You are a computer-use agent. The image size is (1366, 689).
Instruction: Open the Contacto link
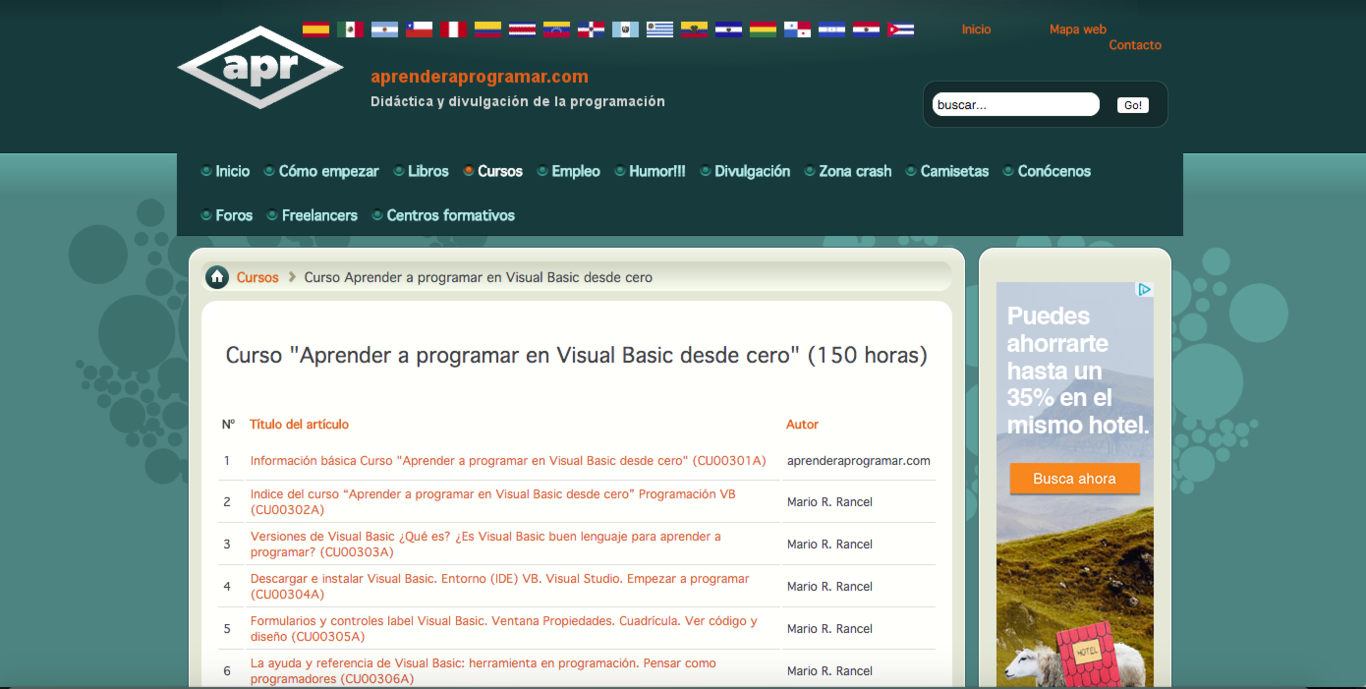[1135, 45]
